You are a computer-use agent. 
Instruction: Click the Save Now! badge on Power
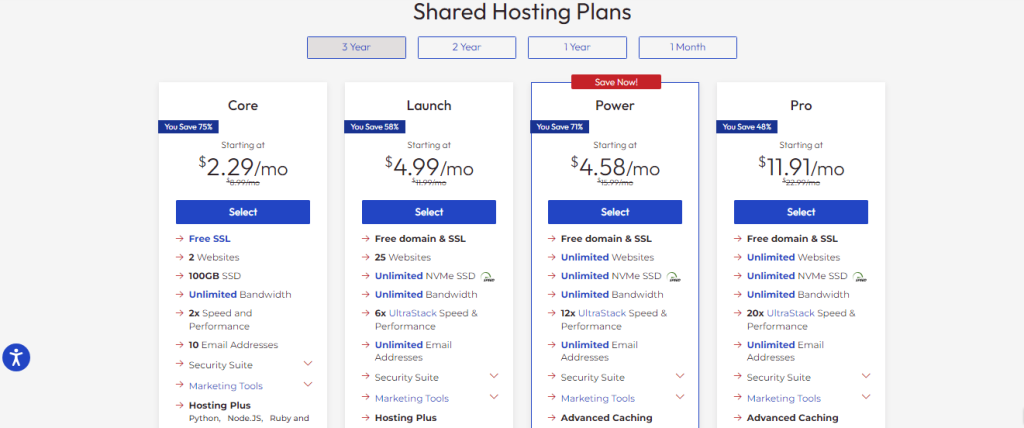[x=615, y=81]
